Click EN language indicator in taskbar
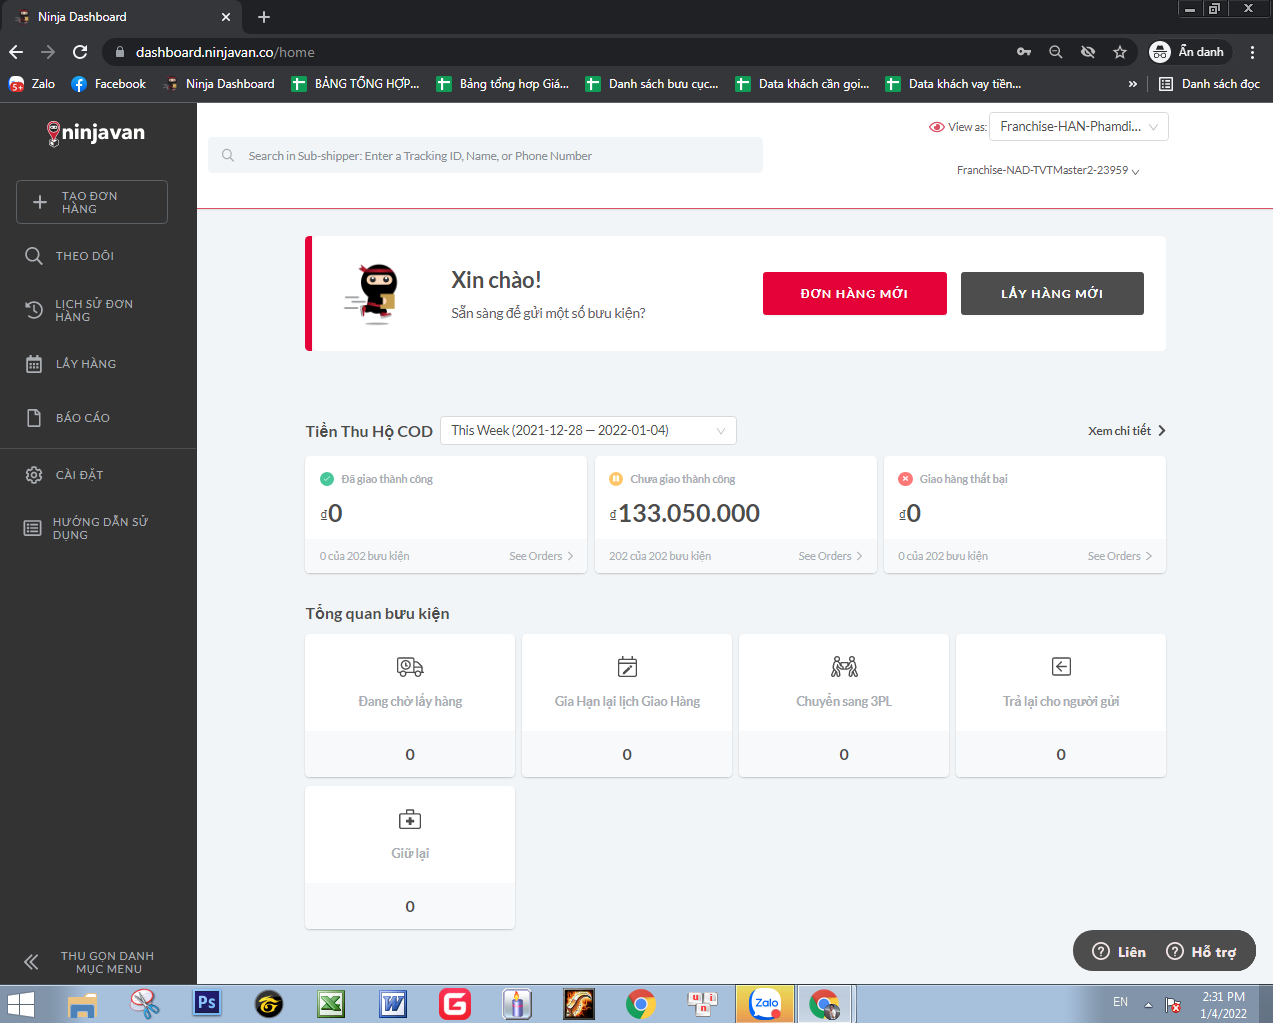This screenshot has width=1273, height=1023. coord(1120,1002)
